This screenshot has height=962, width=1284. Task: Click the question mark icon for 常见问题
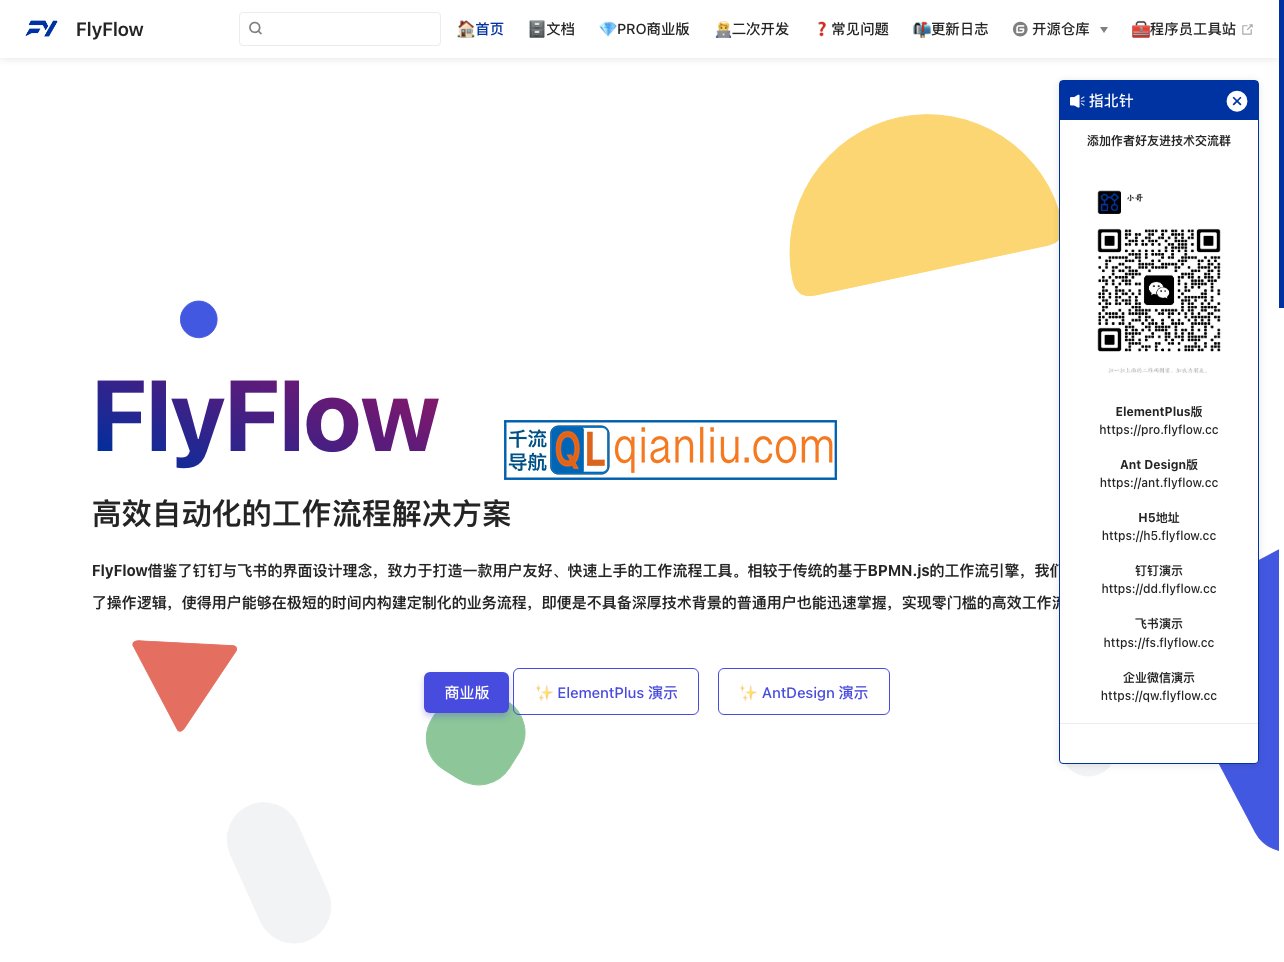click(821, 29)
